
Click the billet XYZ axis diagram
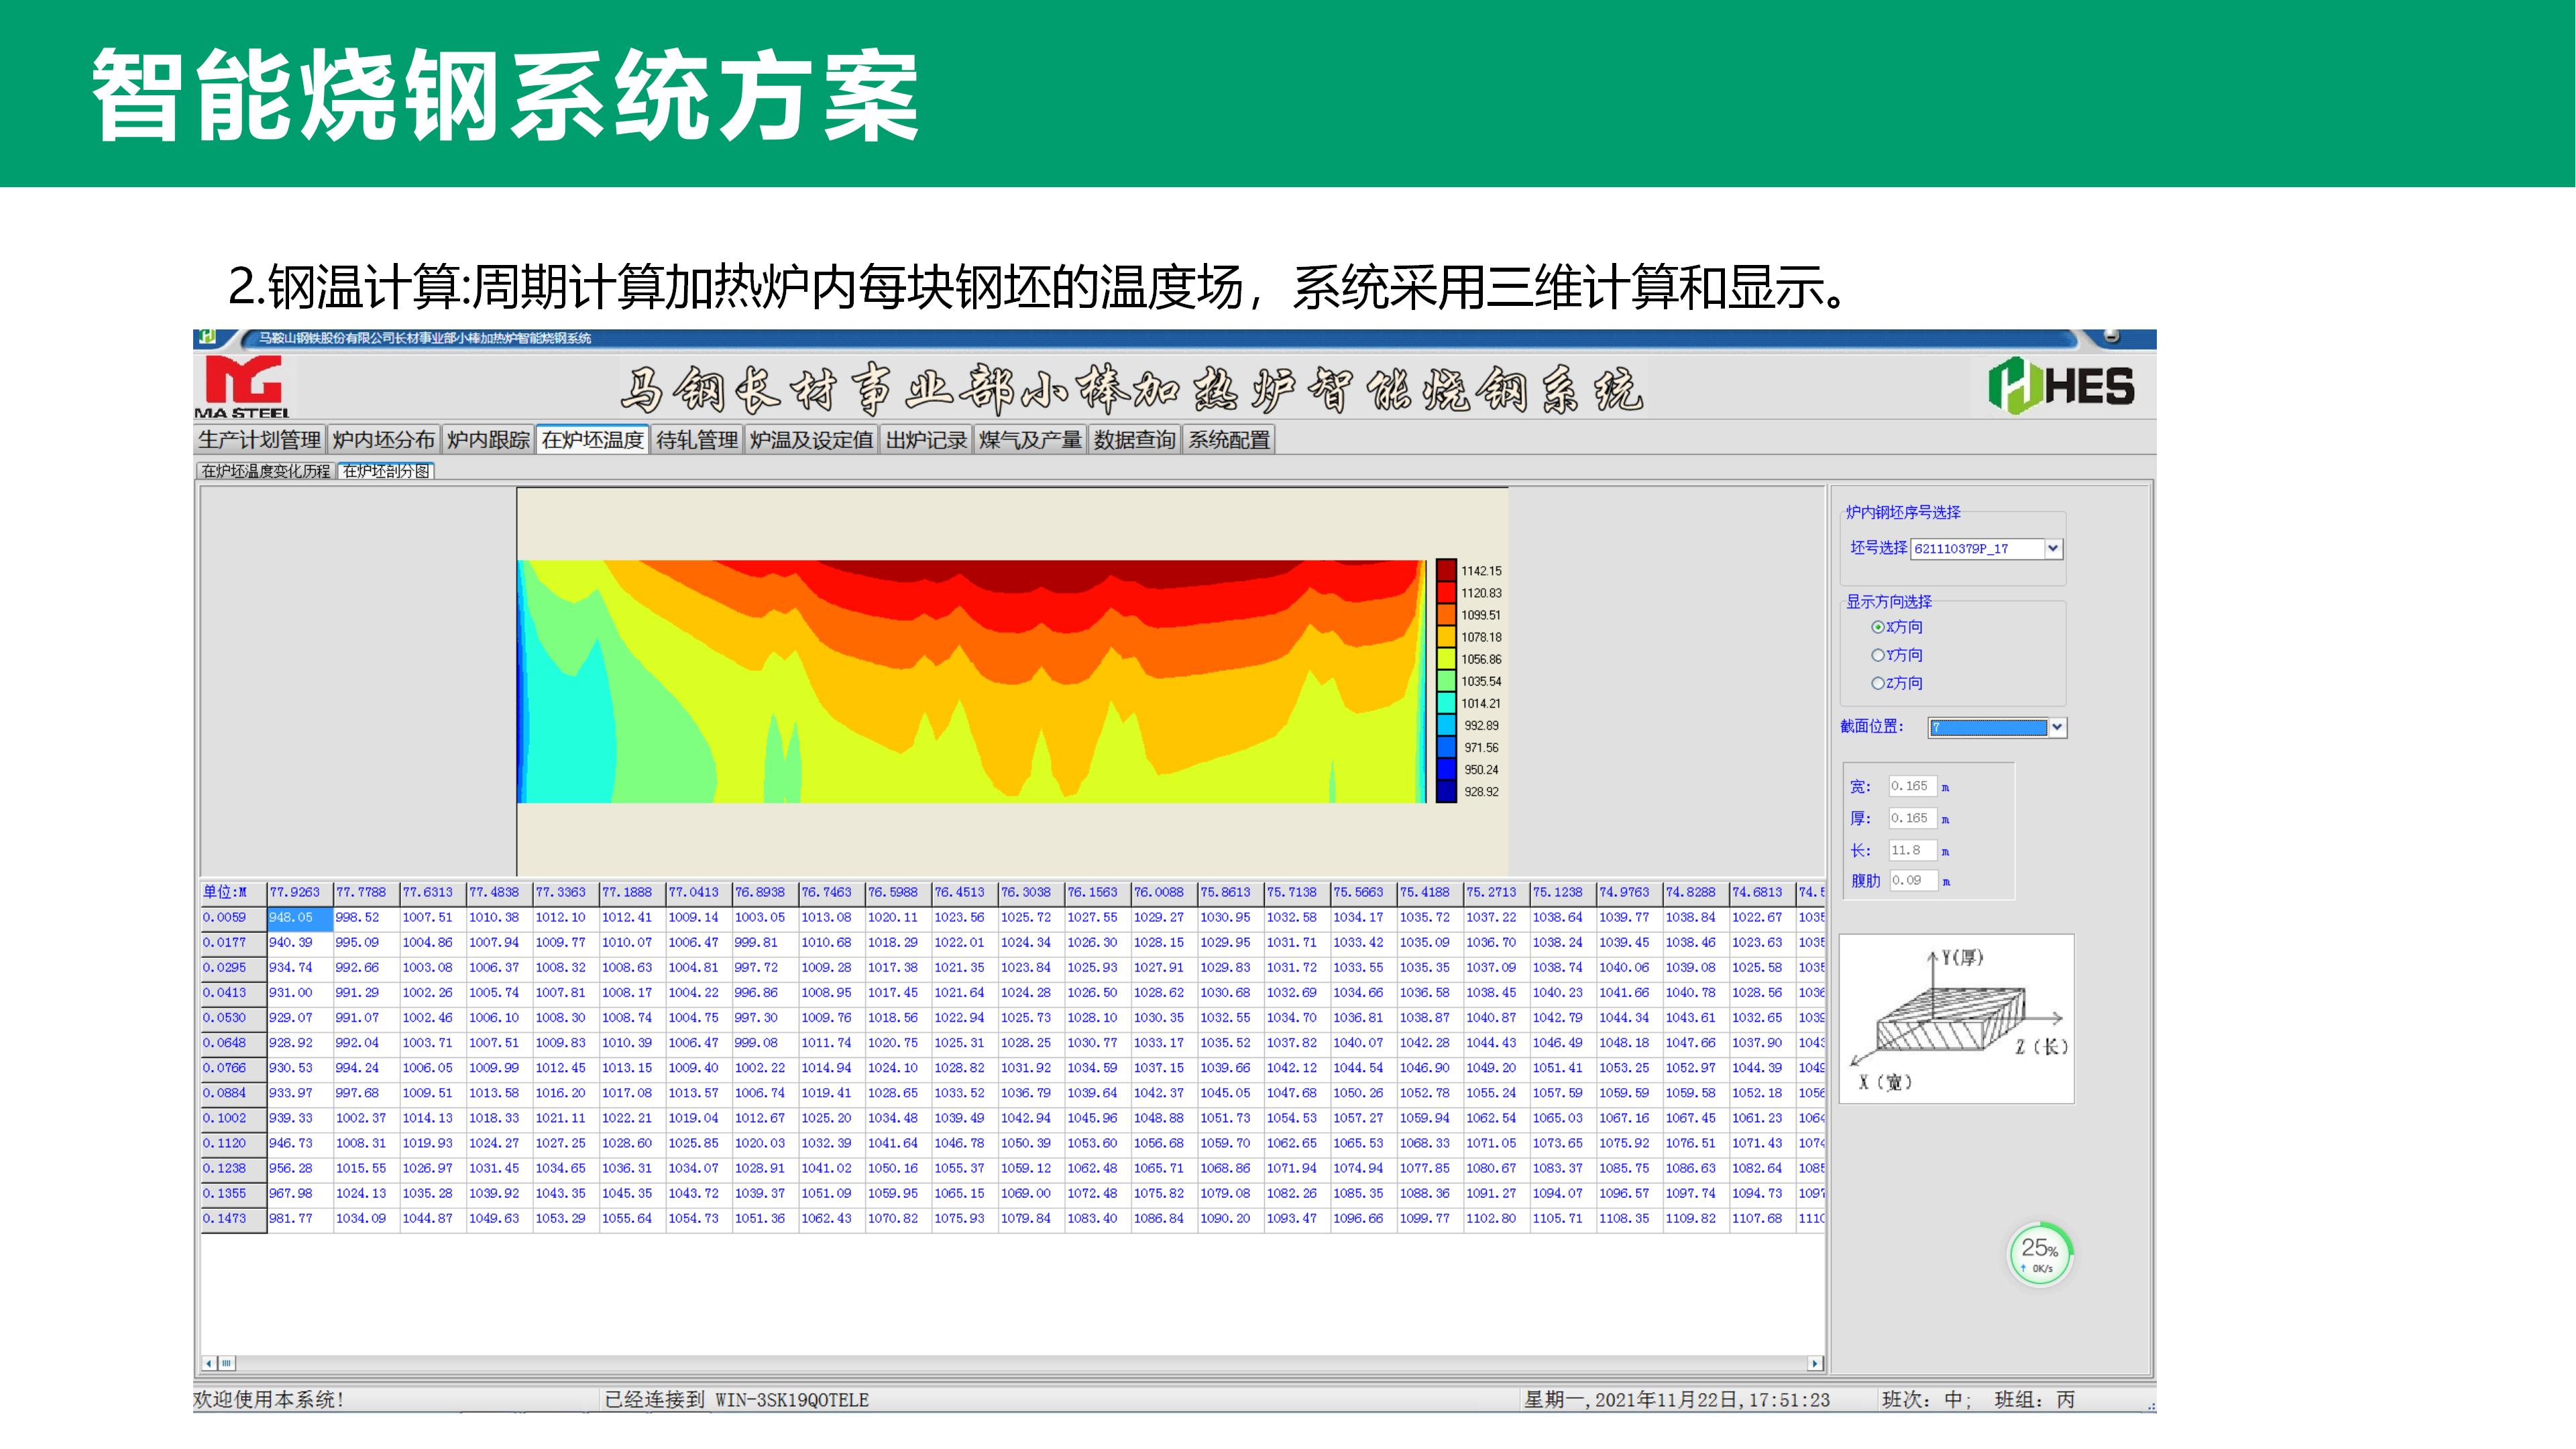click(x=1956, y=1018)
